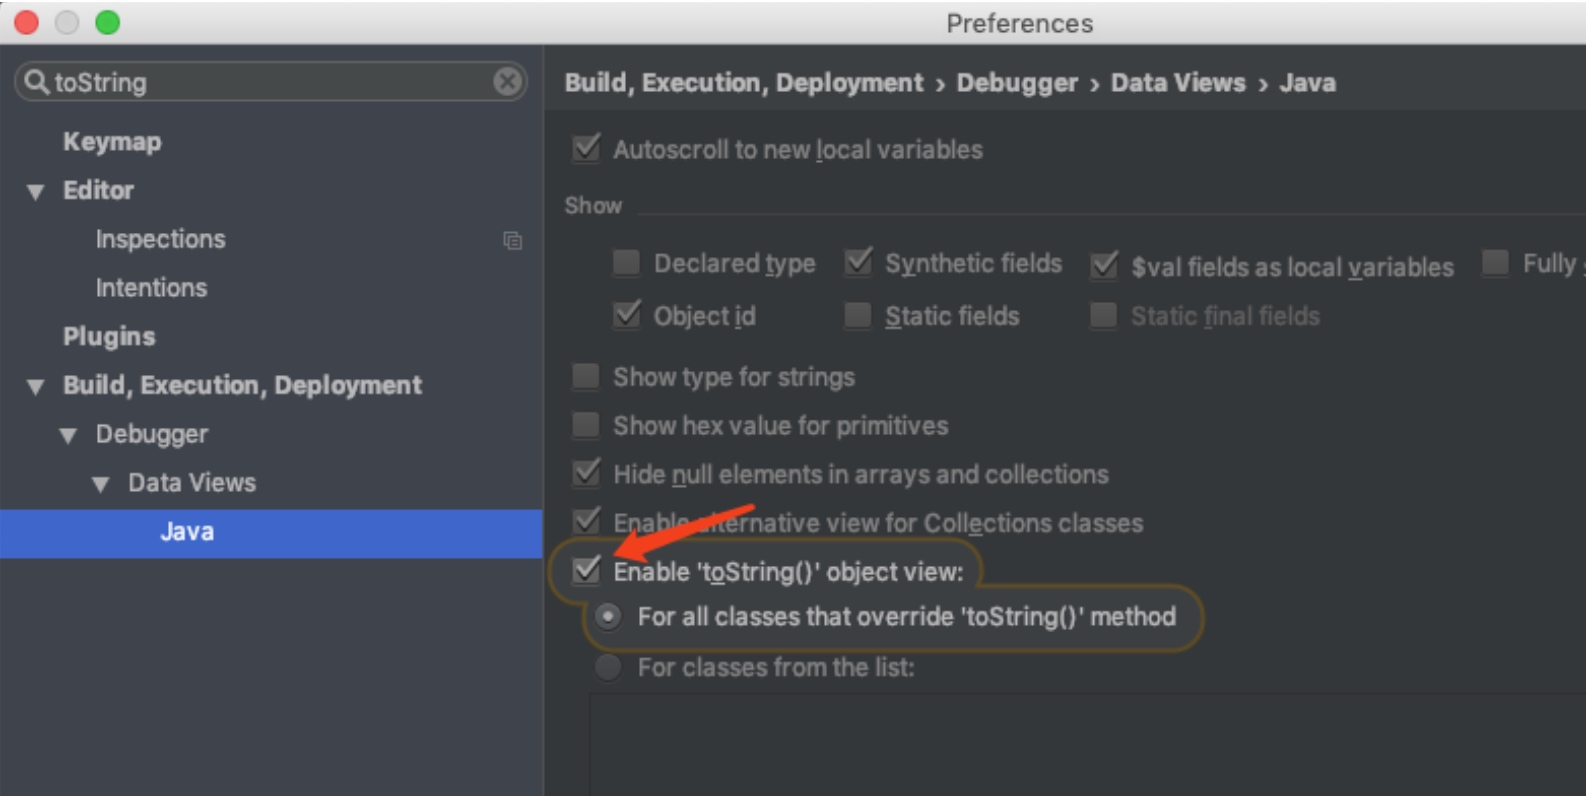Click into the toString search box

point(270,82)
